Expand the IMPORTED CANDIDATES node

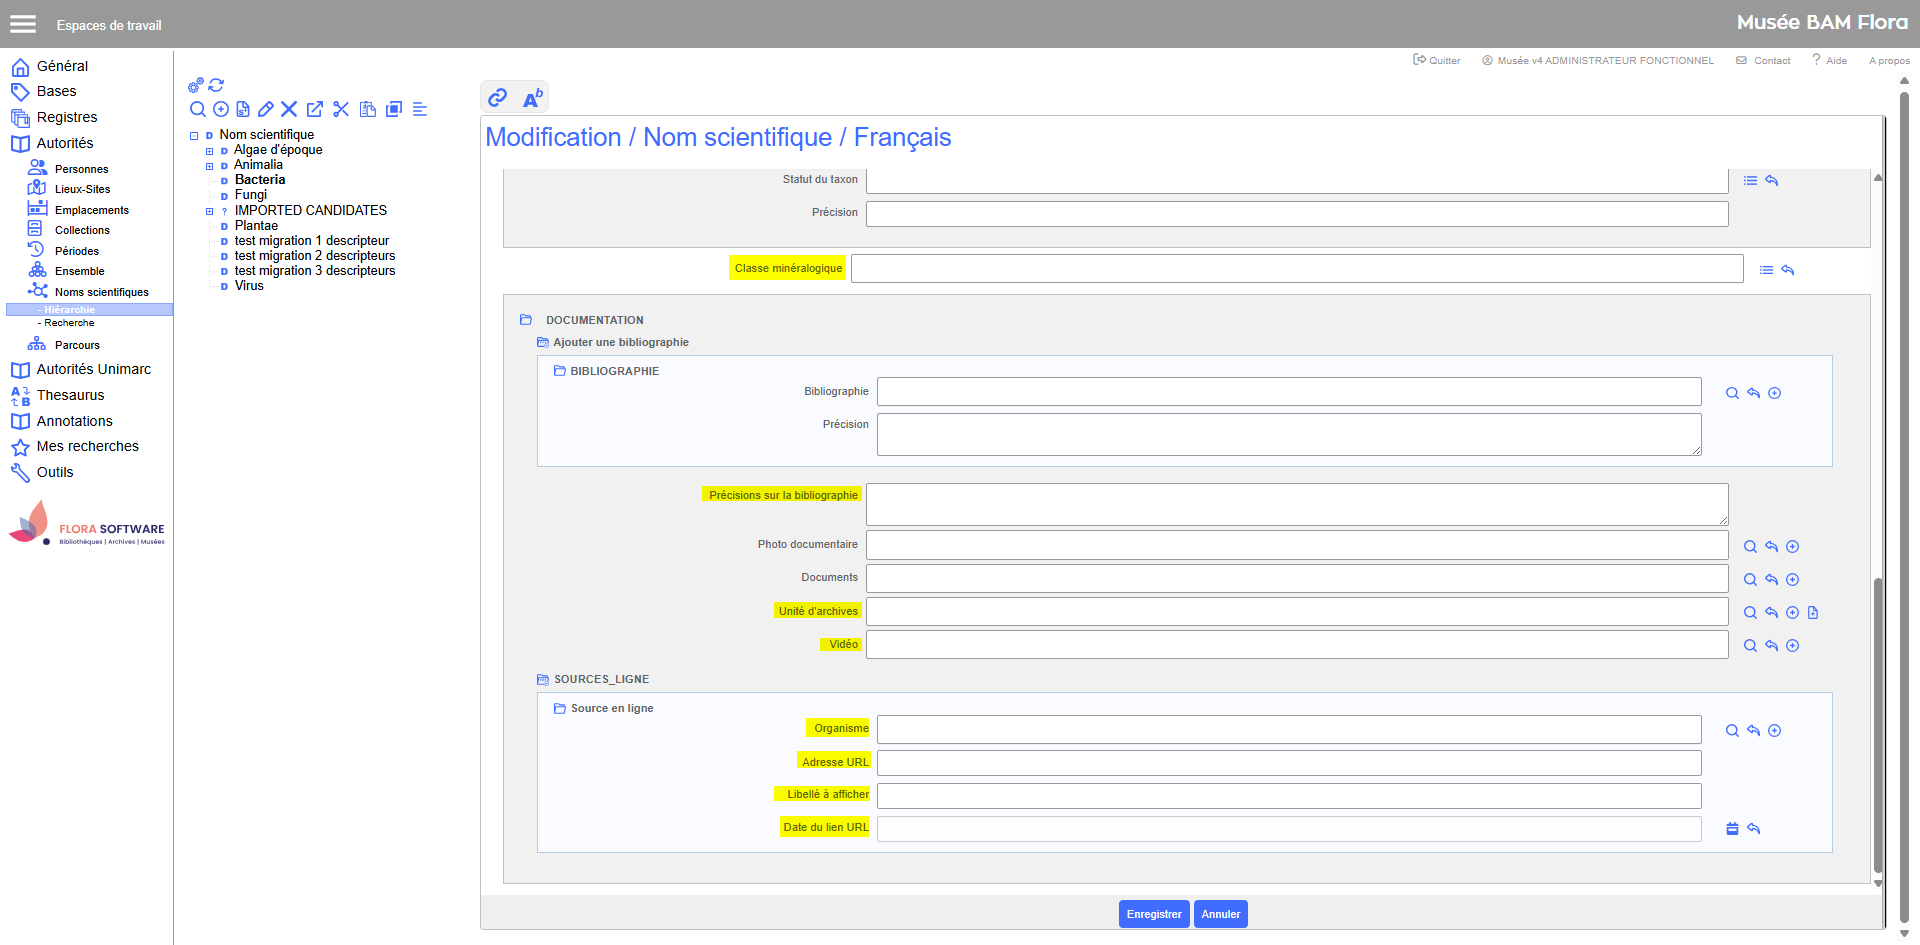coord(210,211)
